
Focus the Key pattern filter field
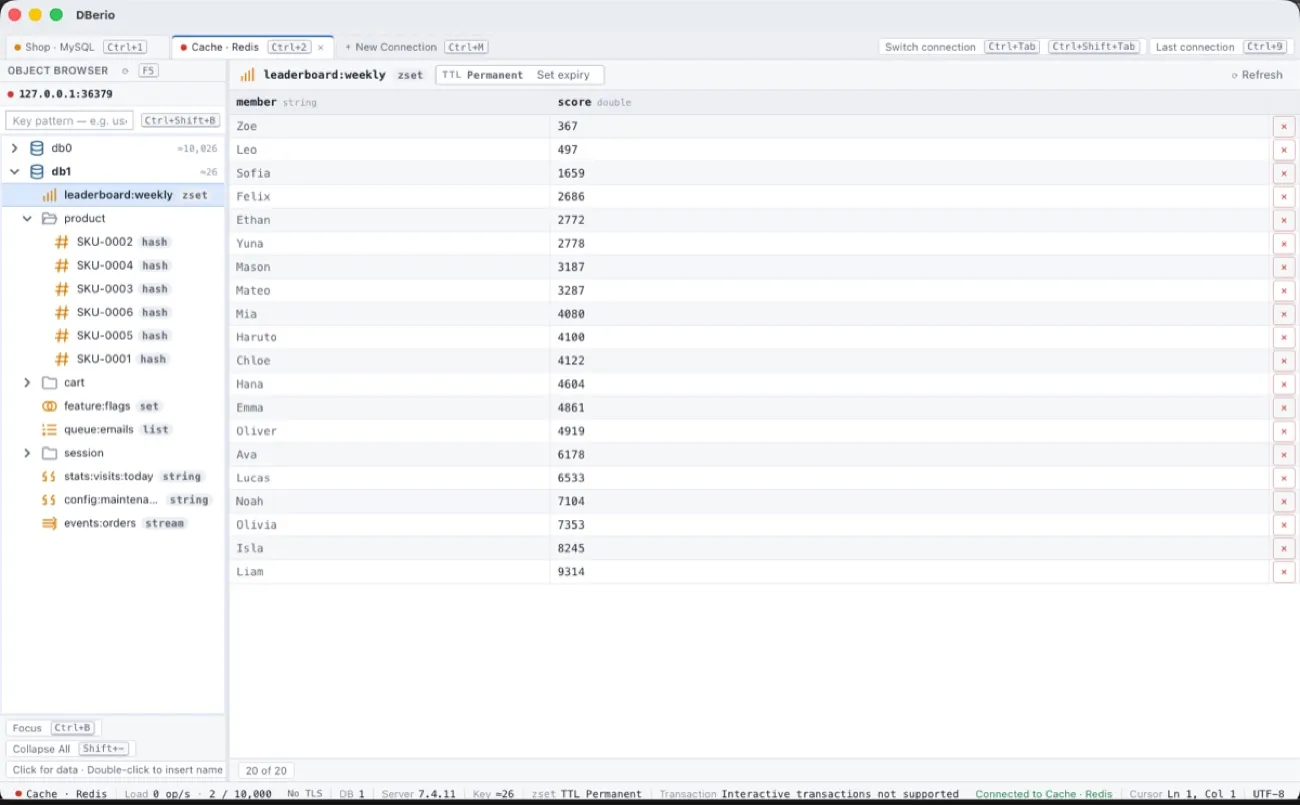(70, 121)
